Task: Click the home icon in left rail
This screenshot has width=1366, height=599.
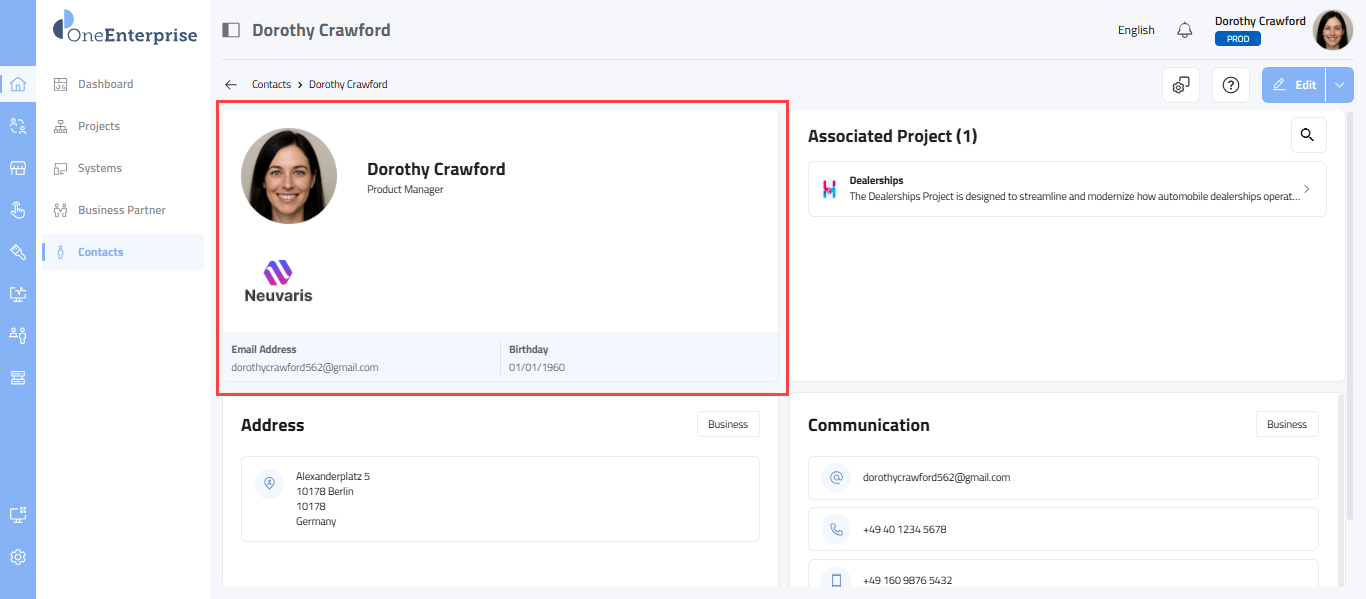Action: point(17,84)
